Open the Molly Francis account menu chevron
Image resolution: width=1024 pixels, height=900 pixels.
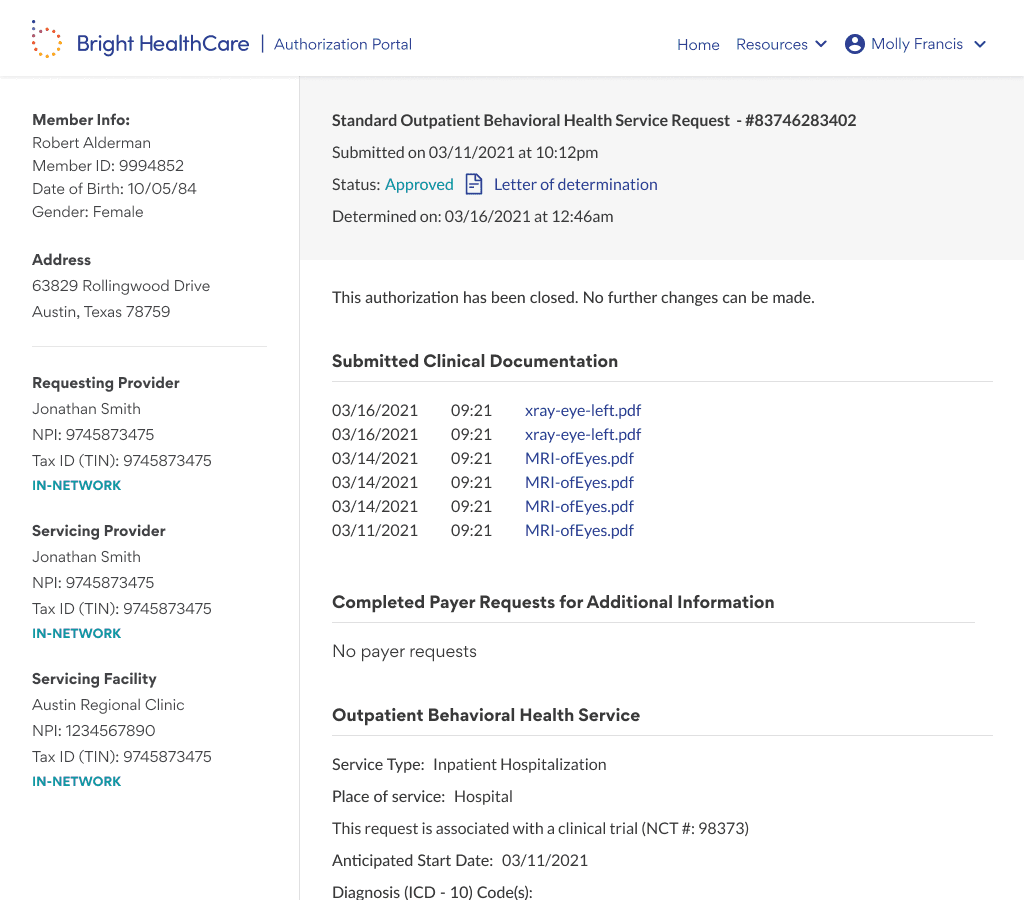click(x=980, y=44)
